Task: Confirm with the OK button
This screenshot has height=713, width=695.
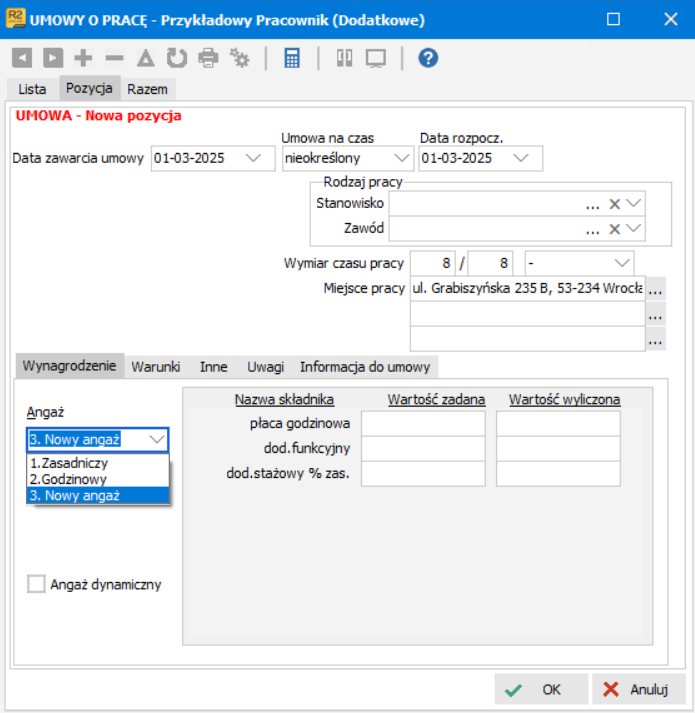Action: tap(541, 689)
